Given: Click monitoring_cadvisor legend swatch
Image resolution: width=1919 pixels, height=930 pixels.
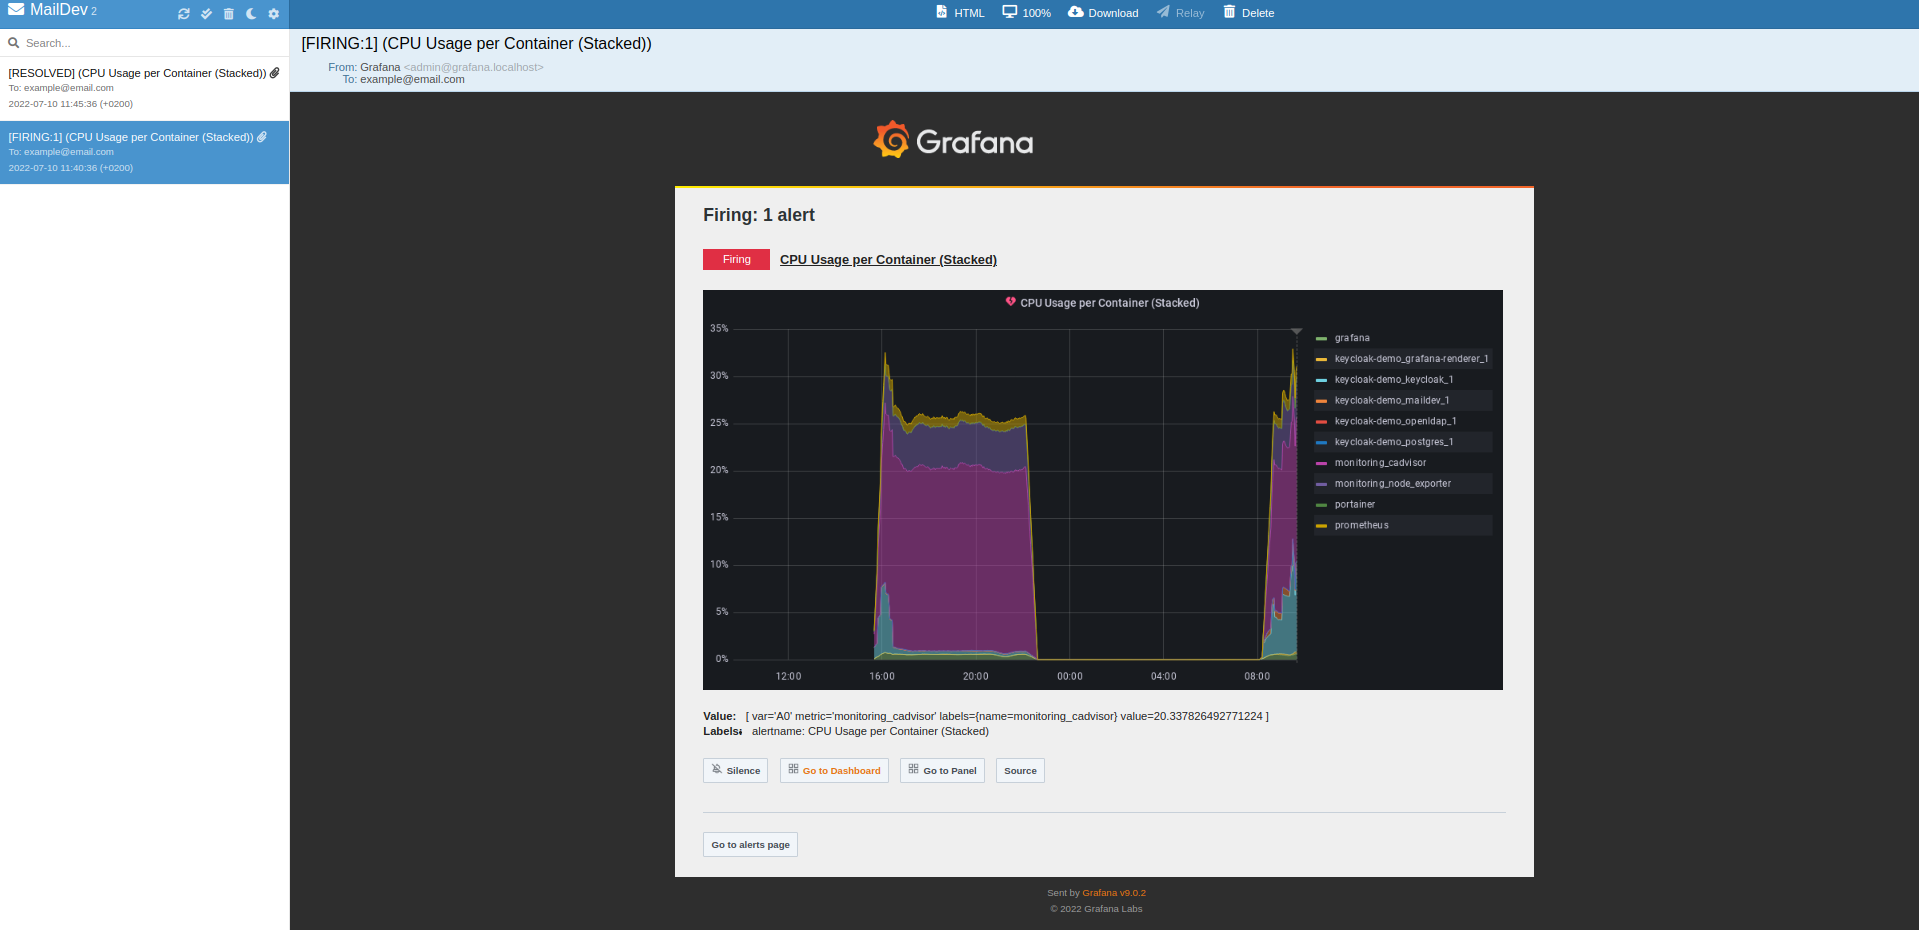Looking at the screenshot, I should pyautogui.click(x=1321, y=464).
